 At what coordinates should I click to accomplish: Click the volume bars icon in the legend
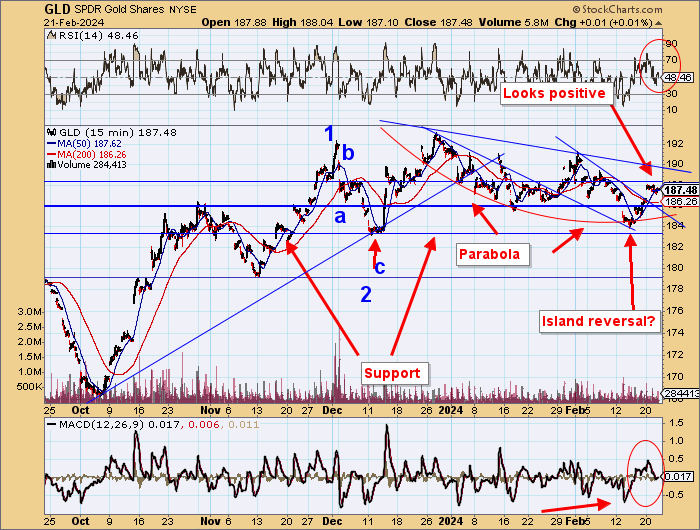pos(51,164)
